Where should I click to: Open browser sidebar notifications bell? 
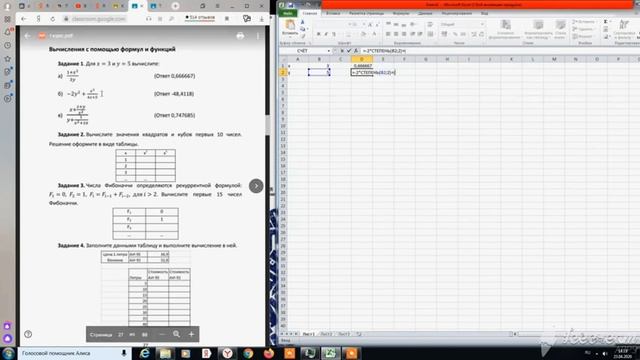point(8,32)
